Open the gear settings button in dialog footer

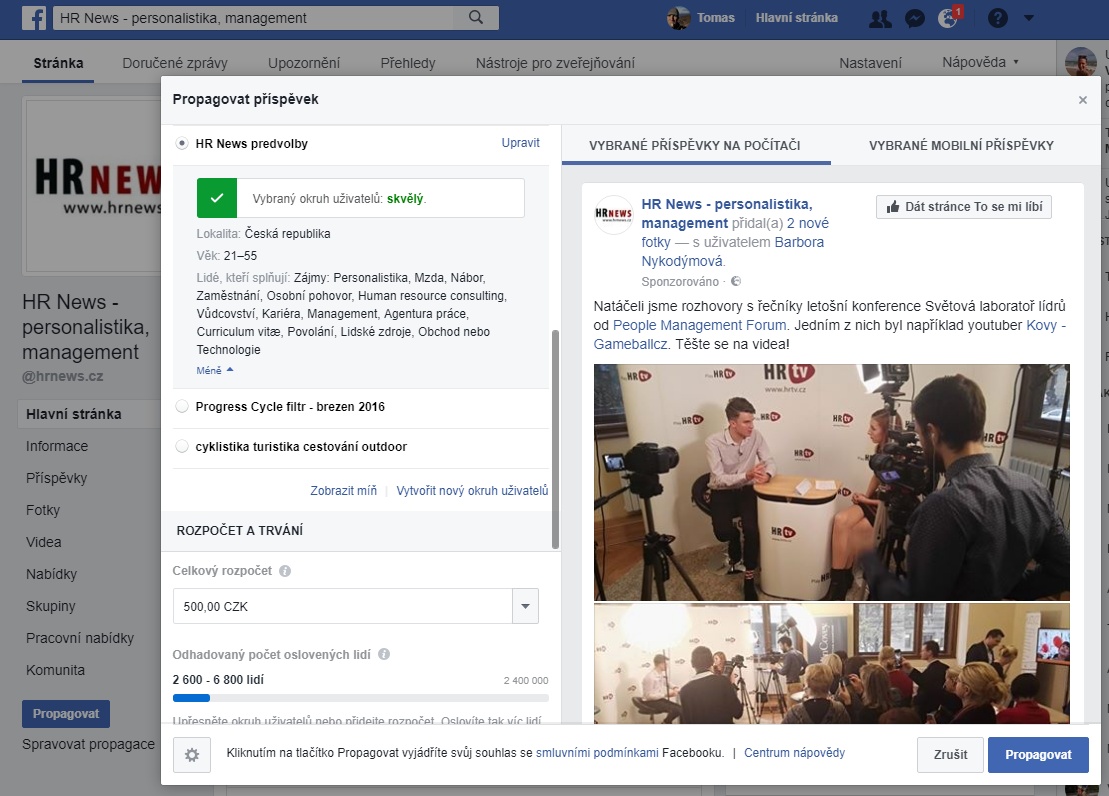tap(192, 755)
